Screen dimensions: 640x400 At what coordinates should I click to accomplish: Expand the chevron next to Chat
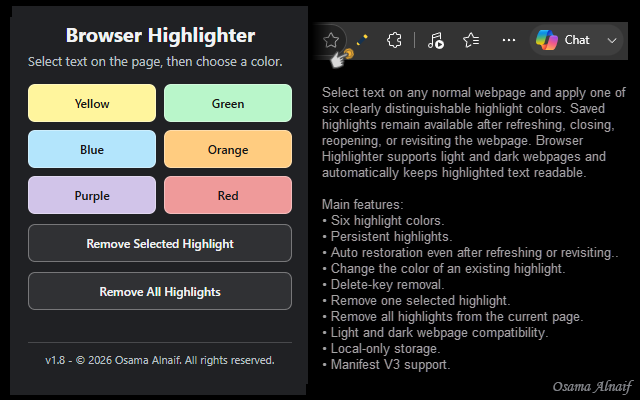coord(611,40)
